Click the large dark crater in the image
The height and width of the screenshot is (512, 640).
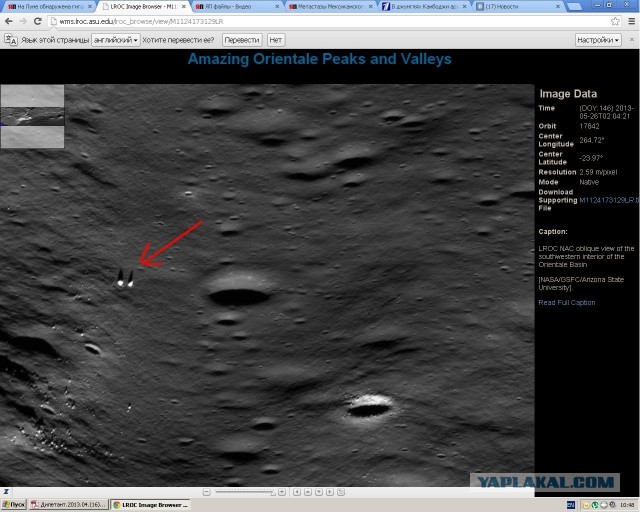[239, 296]
